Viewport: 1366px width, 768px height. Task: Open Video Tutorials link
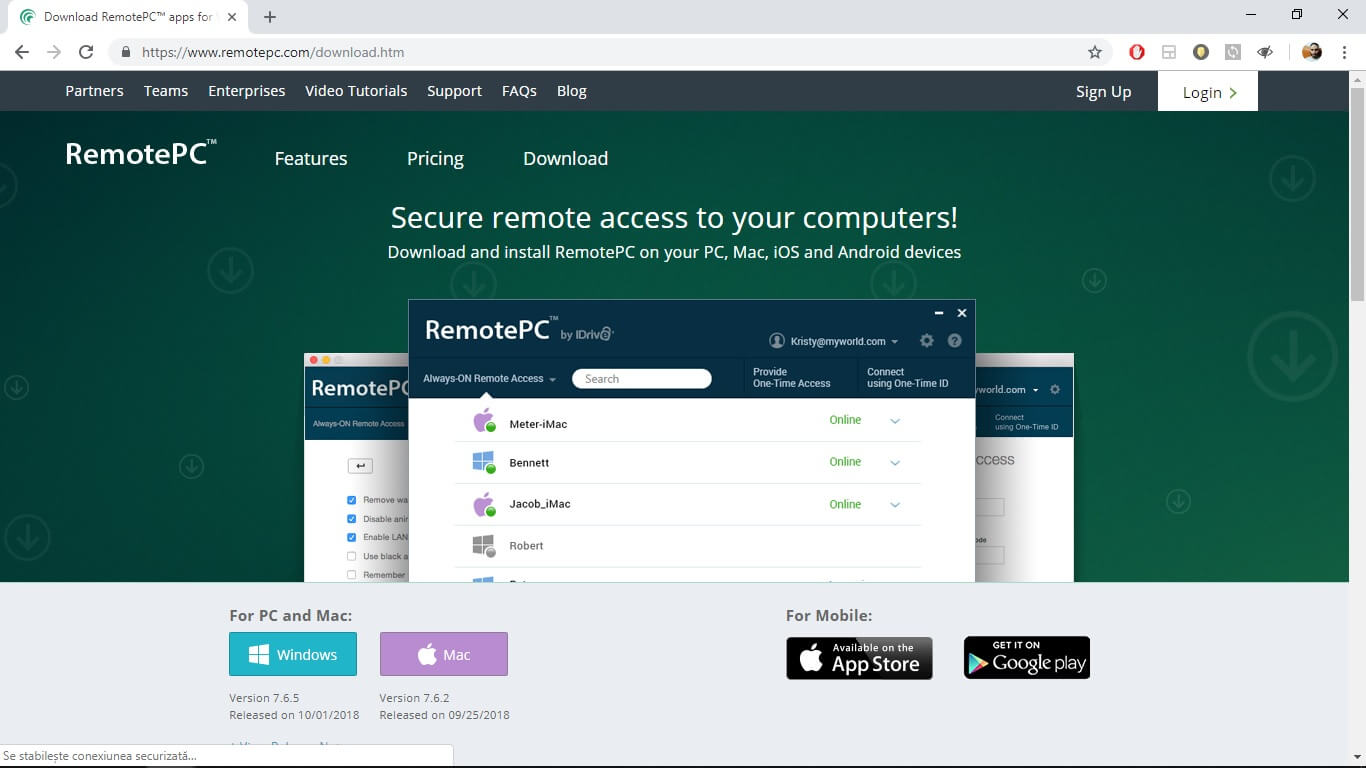point(356,91)
